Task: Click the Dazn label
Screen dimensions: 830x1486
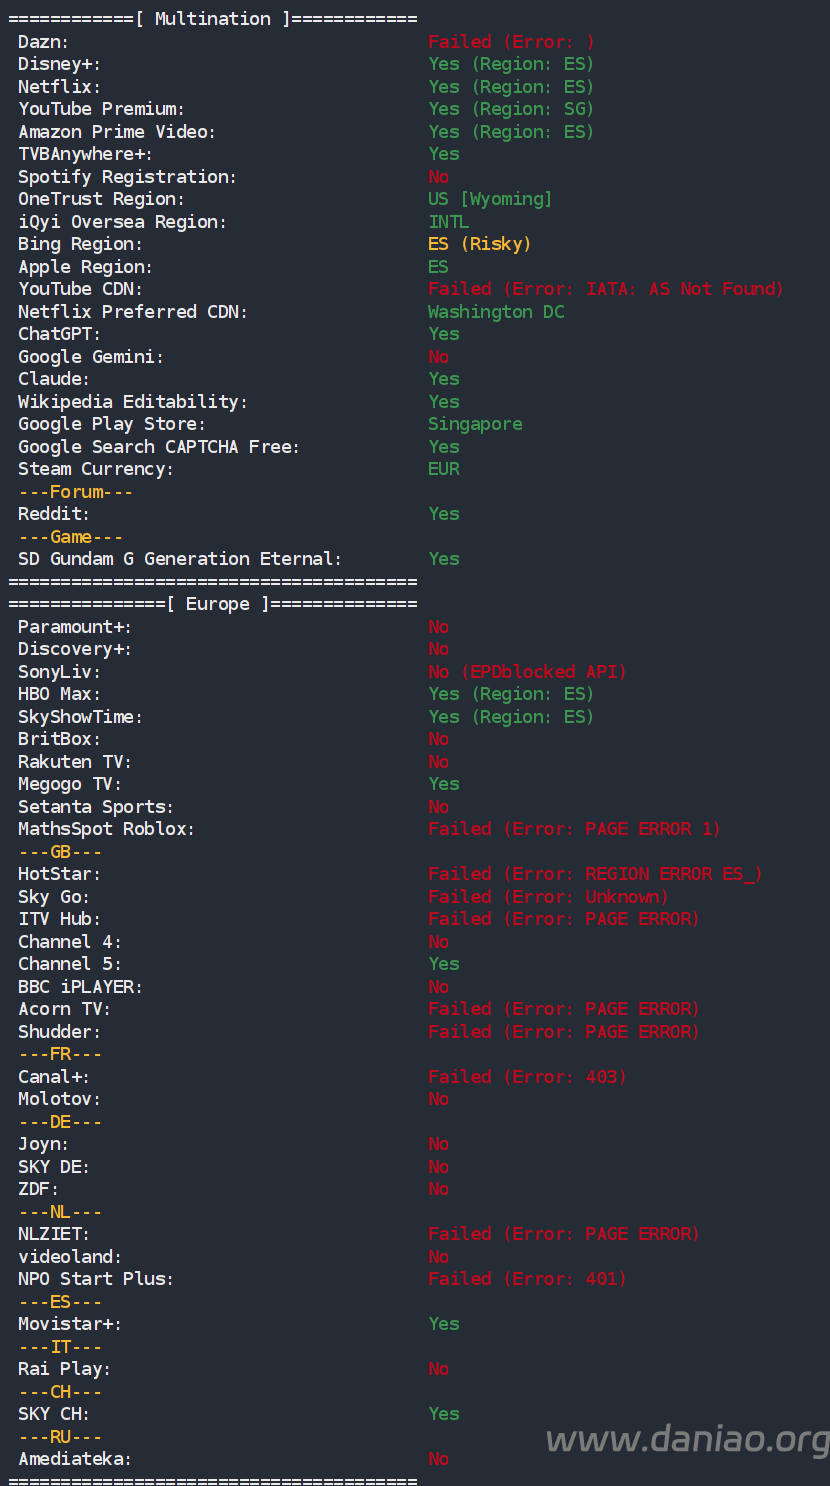Action: pyautogui.click(x=44, y=42)
